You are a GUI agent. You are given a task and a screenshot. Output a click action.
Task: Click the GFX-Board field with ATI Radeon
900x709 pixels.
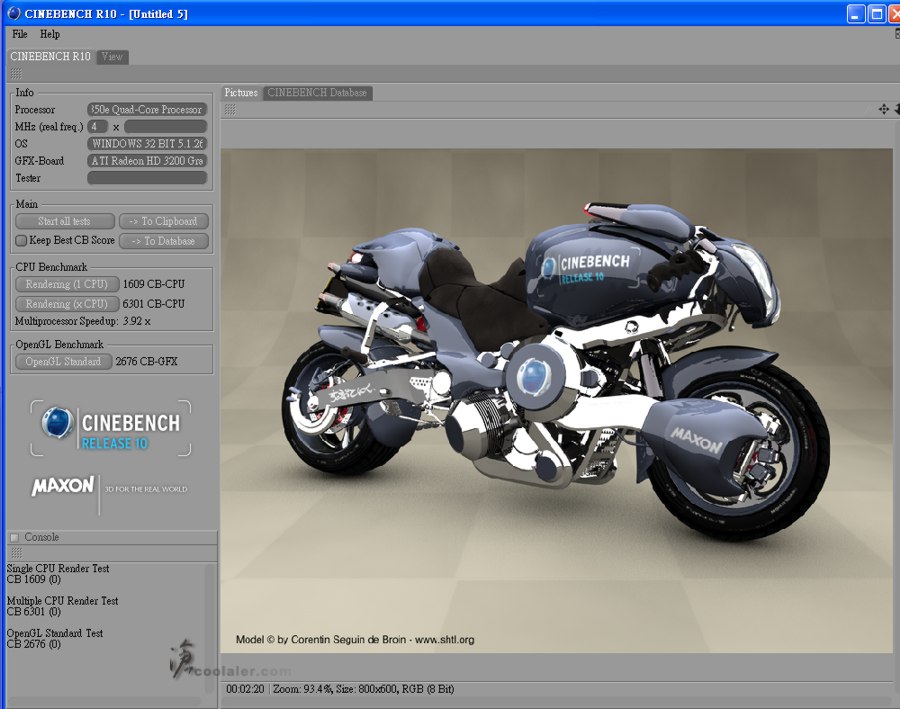147,161
